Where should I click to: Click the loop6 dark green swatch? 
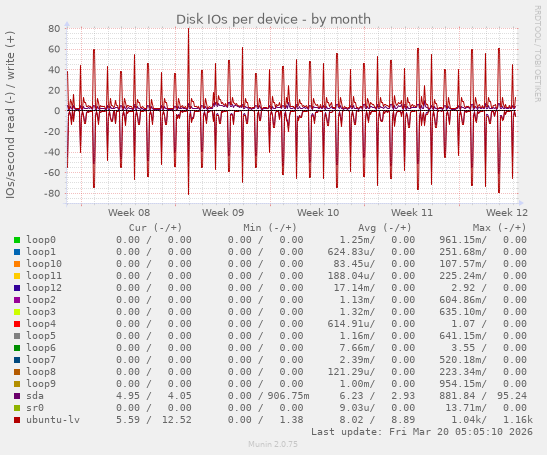pyautogui.click(x=17, y=348)
